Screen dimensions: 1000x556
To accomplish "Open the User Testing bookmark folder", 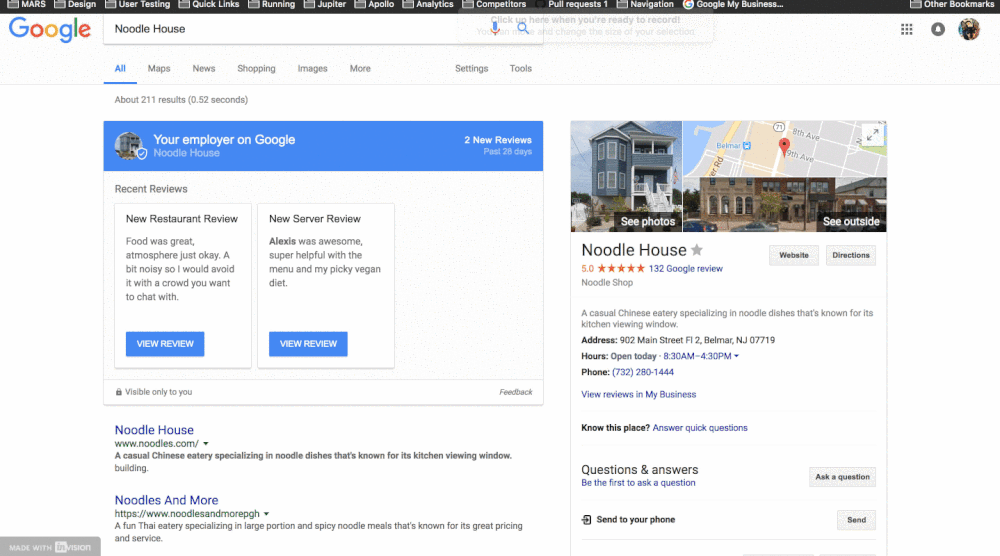I will point(138,4).
